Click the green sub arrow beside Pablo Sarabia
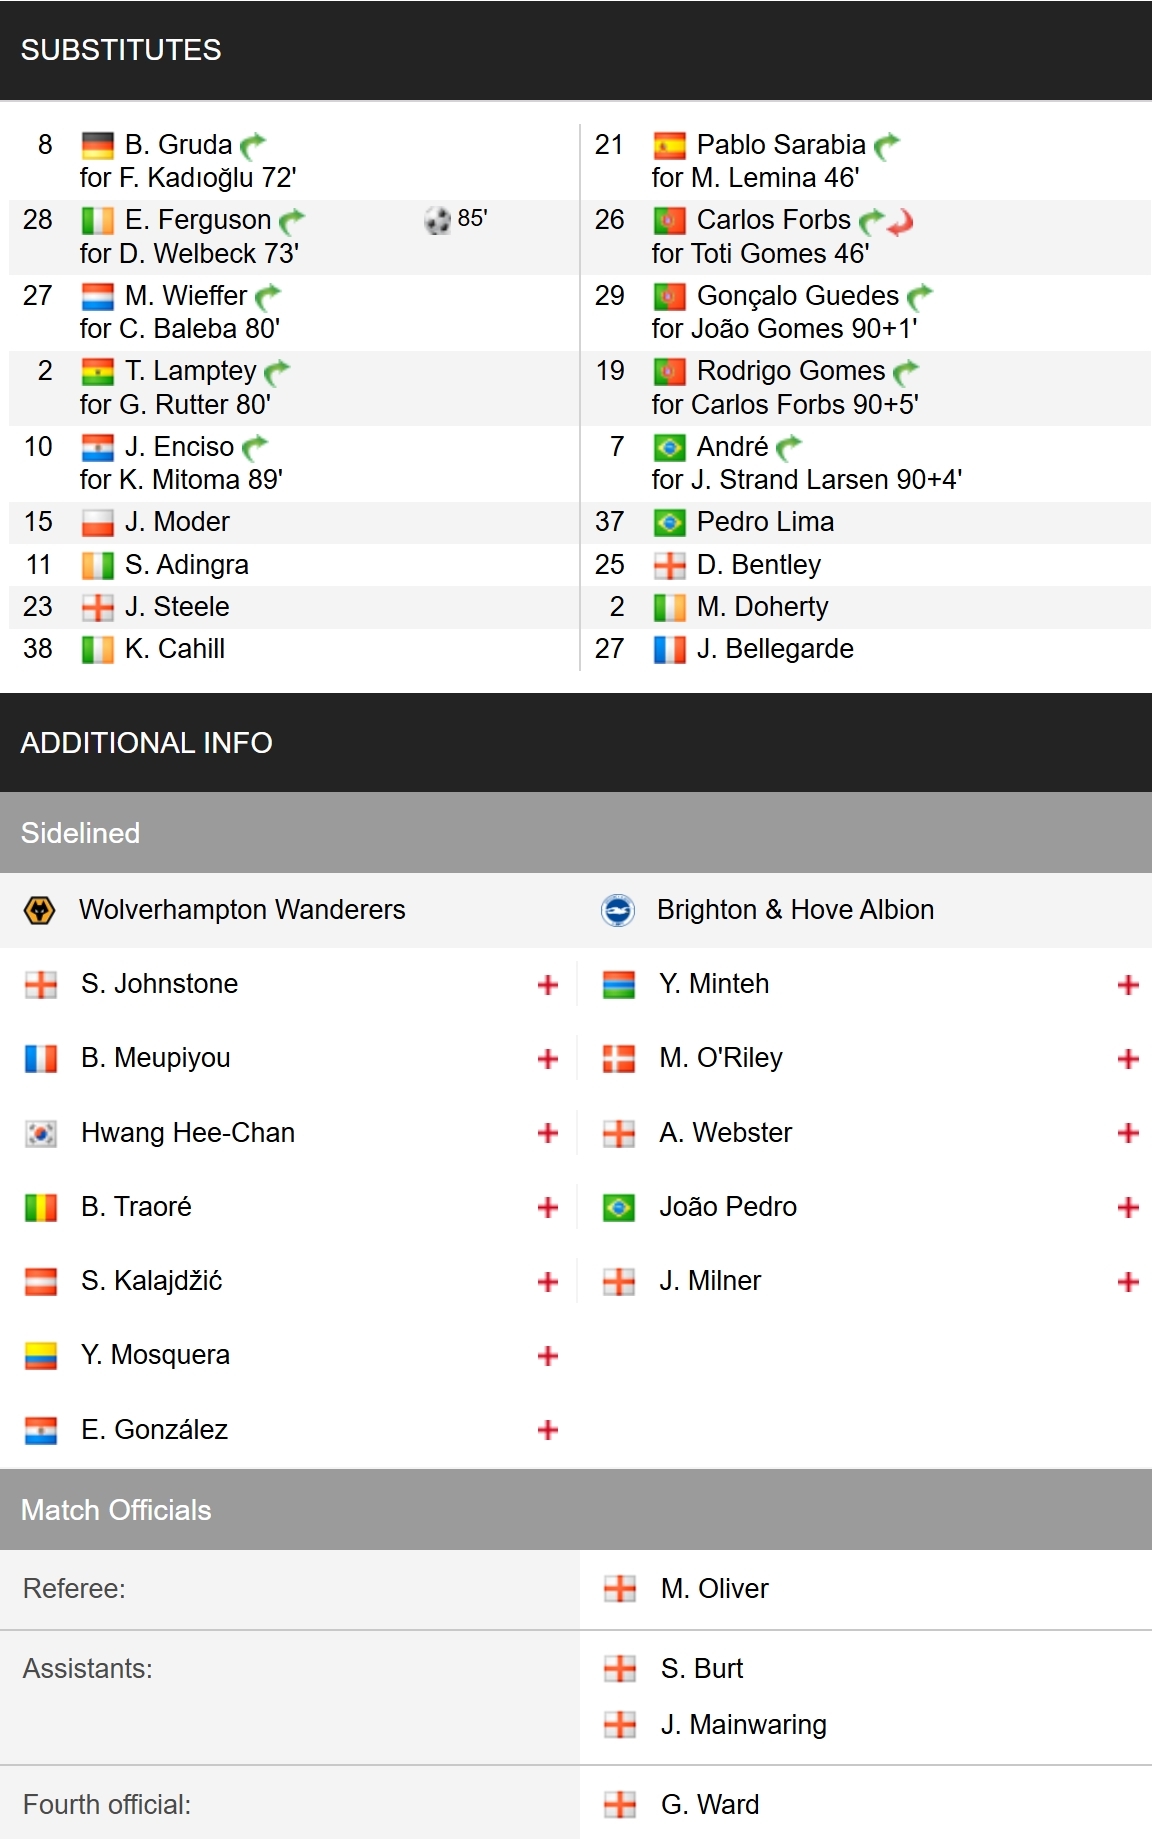This screenshot has height=1839, width=1152. click(x=887, y=146)
